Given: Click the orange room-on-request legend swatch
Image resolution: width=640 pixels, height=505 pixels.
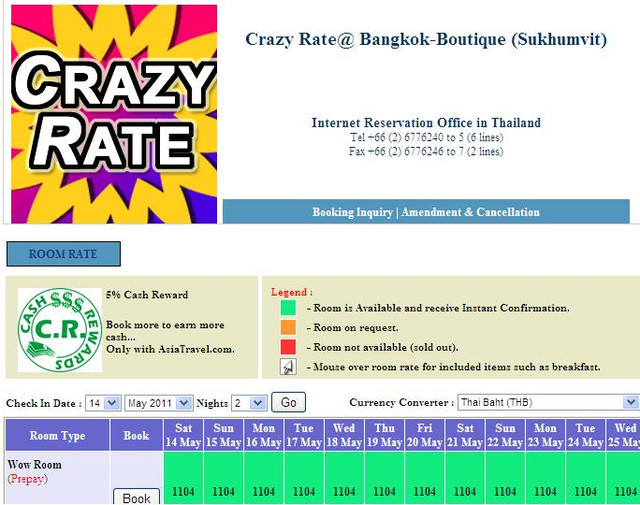Looking at the screenshot, I should pyautogui.click(x=288, y=327).
